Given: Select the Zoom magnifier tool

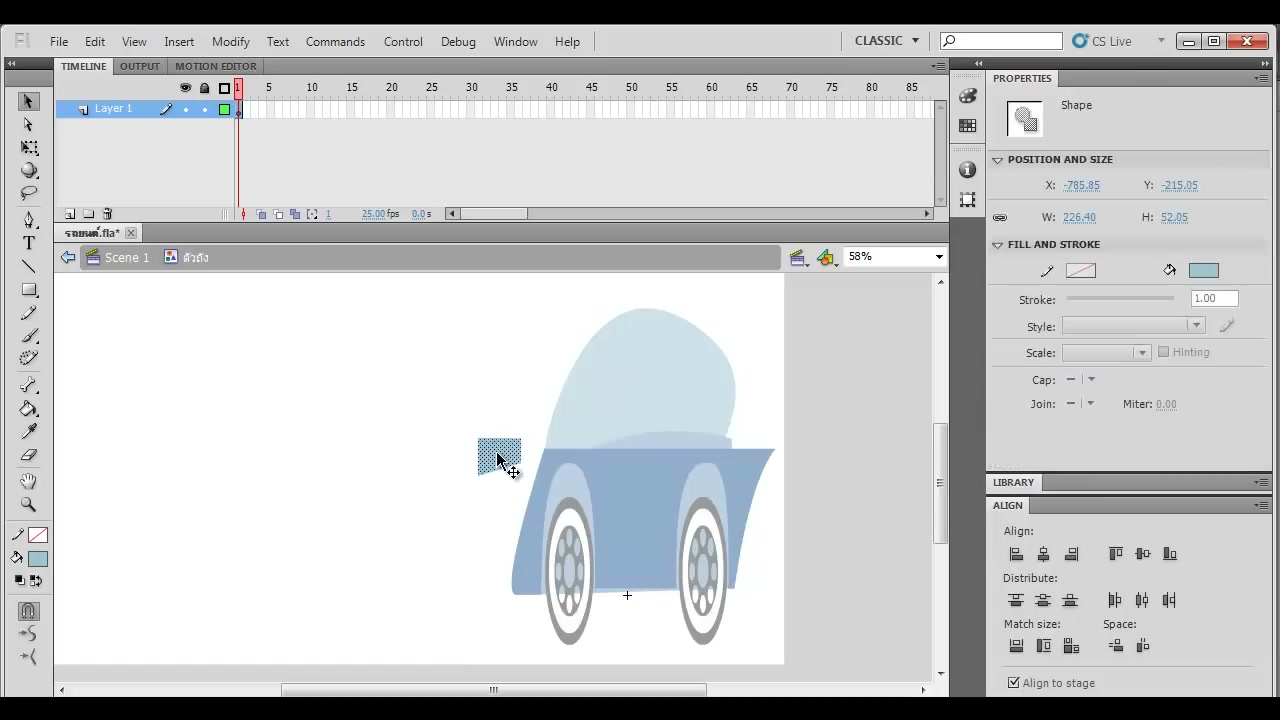Looking at the screenshot, I should click(29, 505).
